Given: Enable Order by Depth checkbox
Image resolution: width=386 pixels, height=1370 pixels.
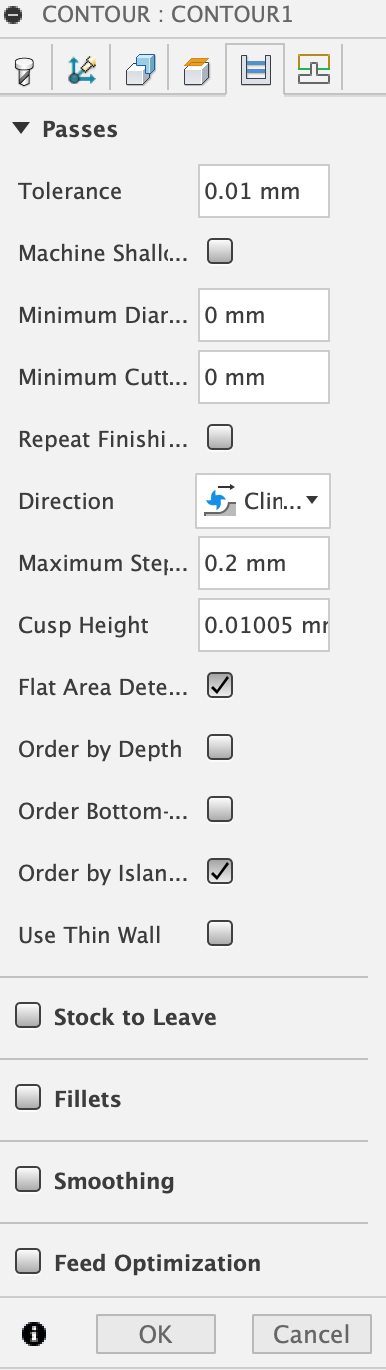Looking at the screenshot, I should (220, 747).
